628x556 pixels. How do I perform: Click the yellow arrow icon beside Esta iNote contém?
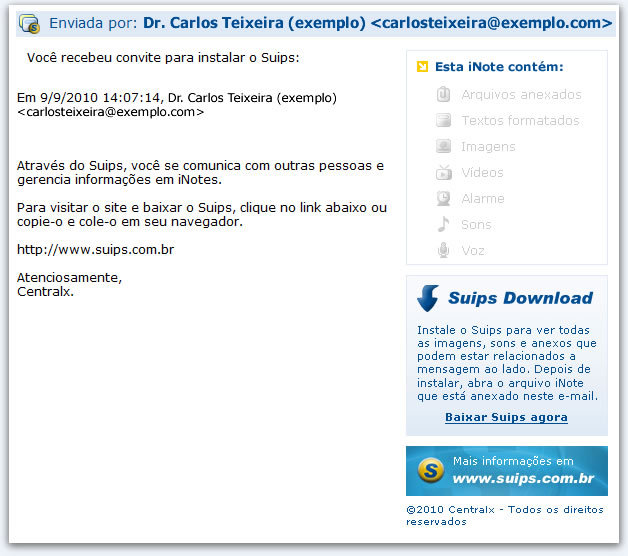click(422, 66)
